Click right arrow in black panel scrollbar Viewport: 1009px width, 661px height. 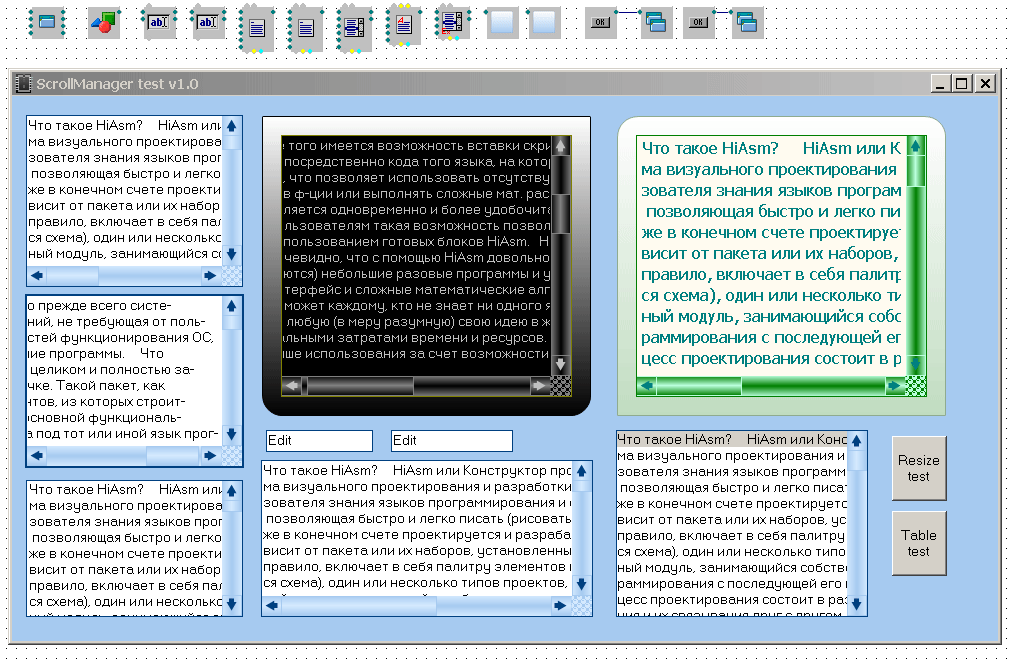click(538, 386)
